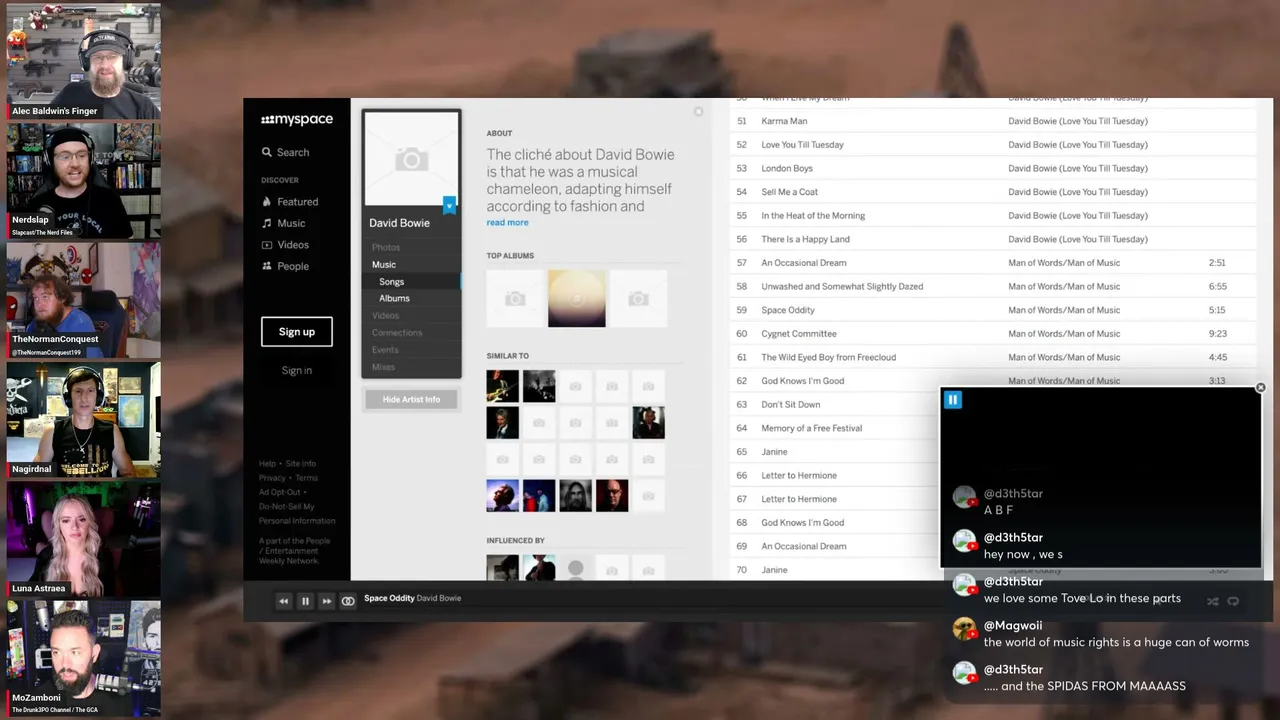The image size is (1280, 720).
Task: Click the read more link in About
Action: (x=507, y=223)
